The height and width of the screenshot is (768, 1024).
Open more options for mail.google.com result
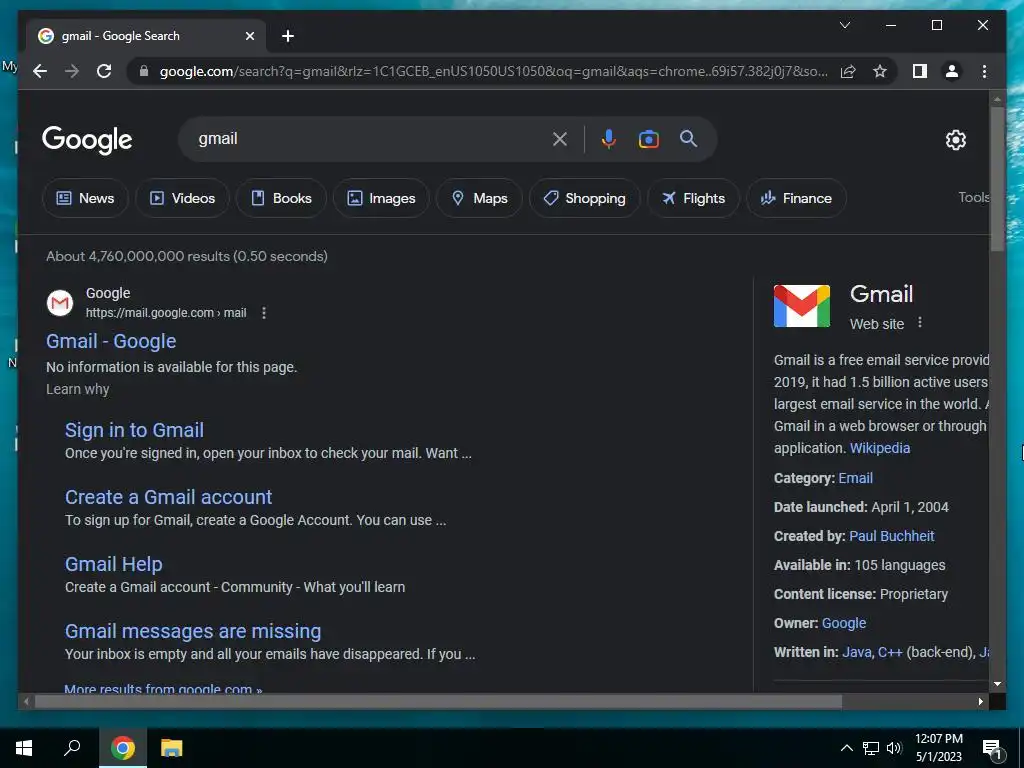[264, 313]
